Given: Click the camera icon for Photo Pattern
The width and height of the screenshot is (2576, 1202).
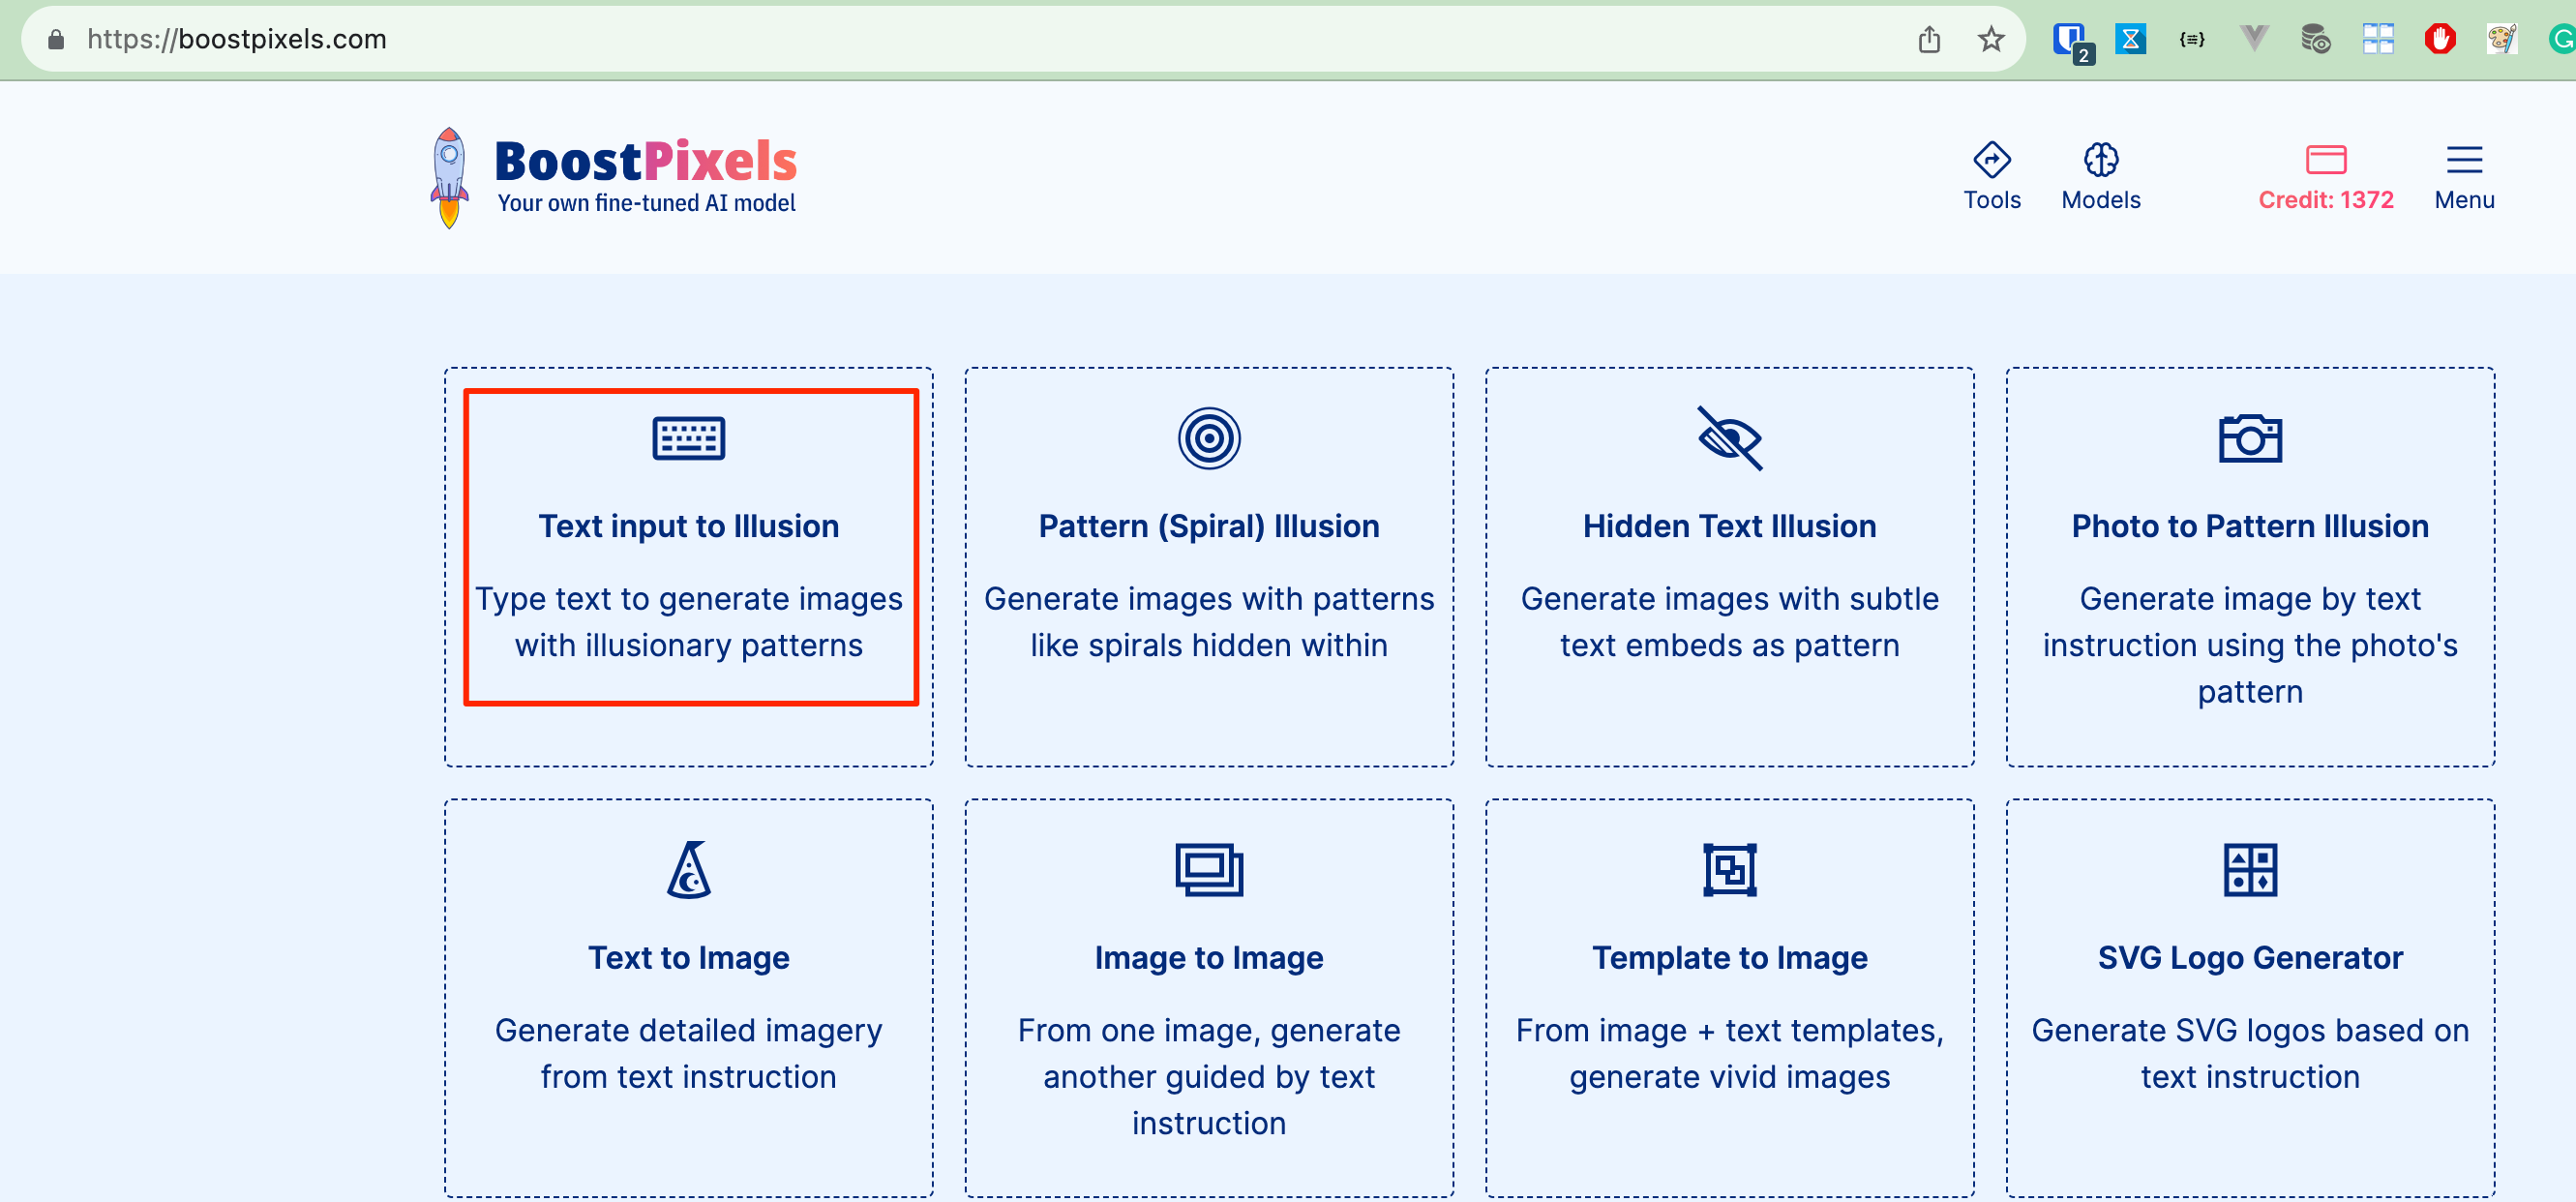Looking at the screenshot, I should coord(2249,438).
